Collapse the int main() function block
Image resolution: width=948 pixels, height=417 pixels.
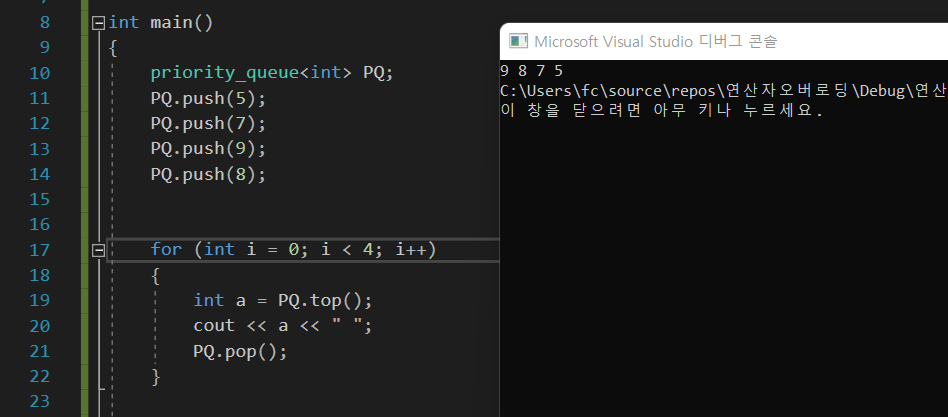[99, 23]
